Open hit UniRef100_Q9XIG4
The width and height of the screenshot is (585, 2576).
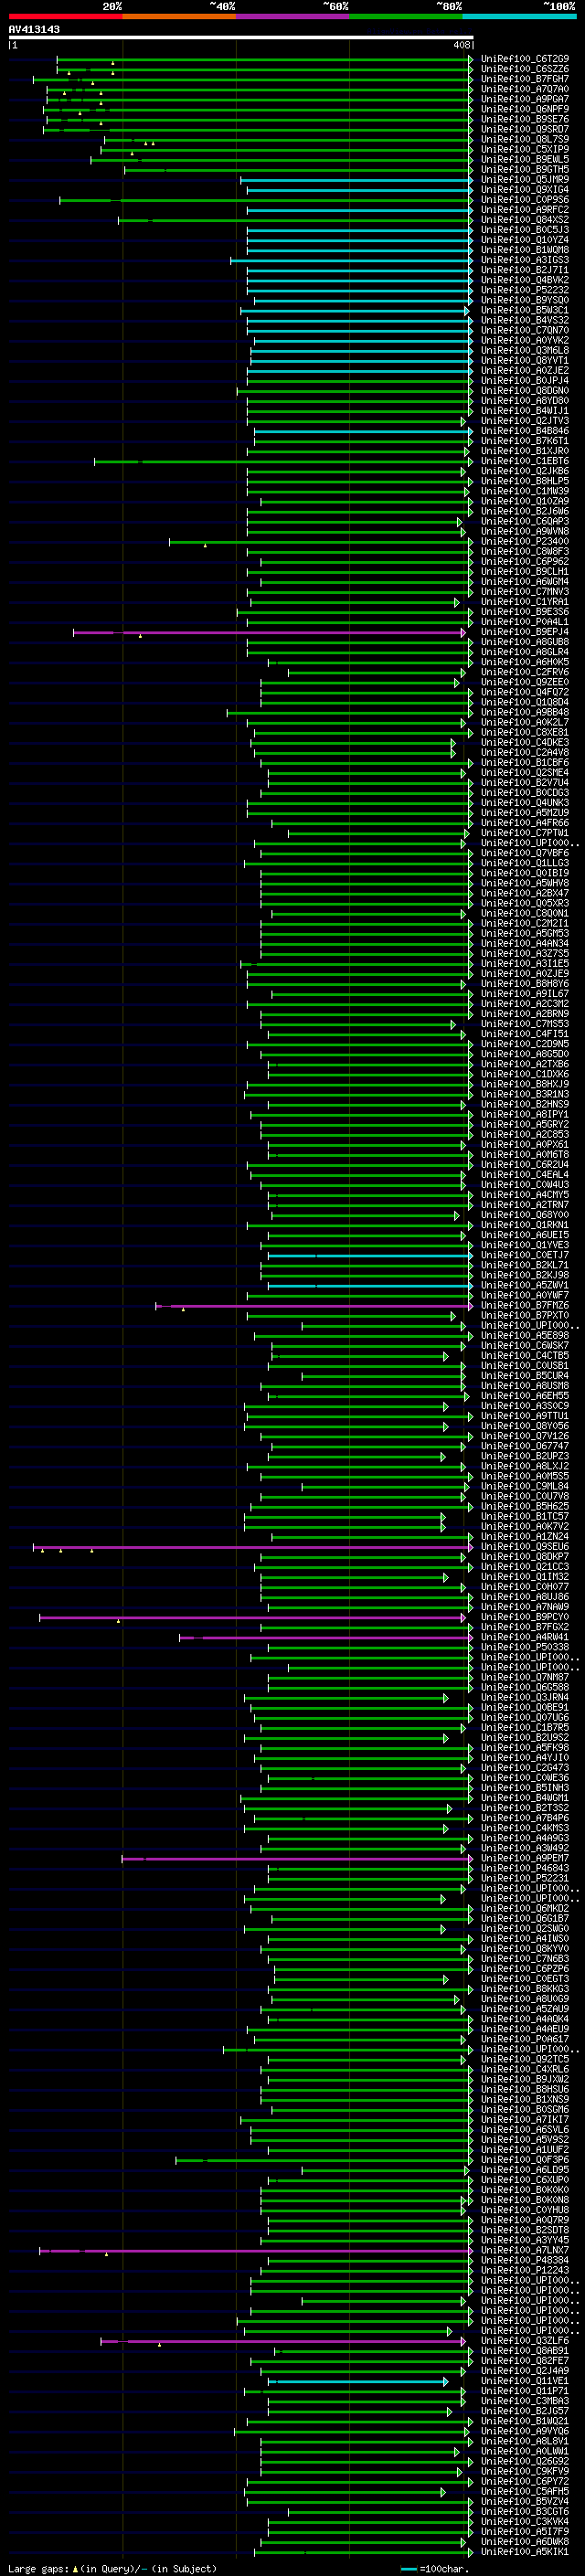(x=524, y=190)
